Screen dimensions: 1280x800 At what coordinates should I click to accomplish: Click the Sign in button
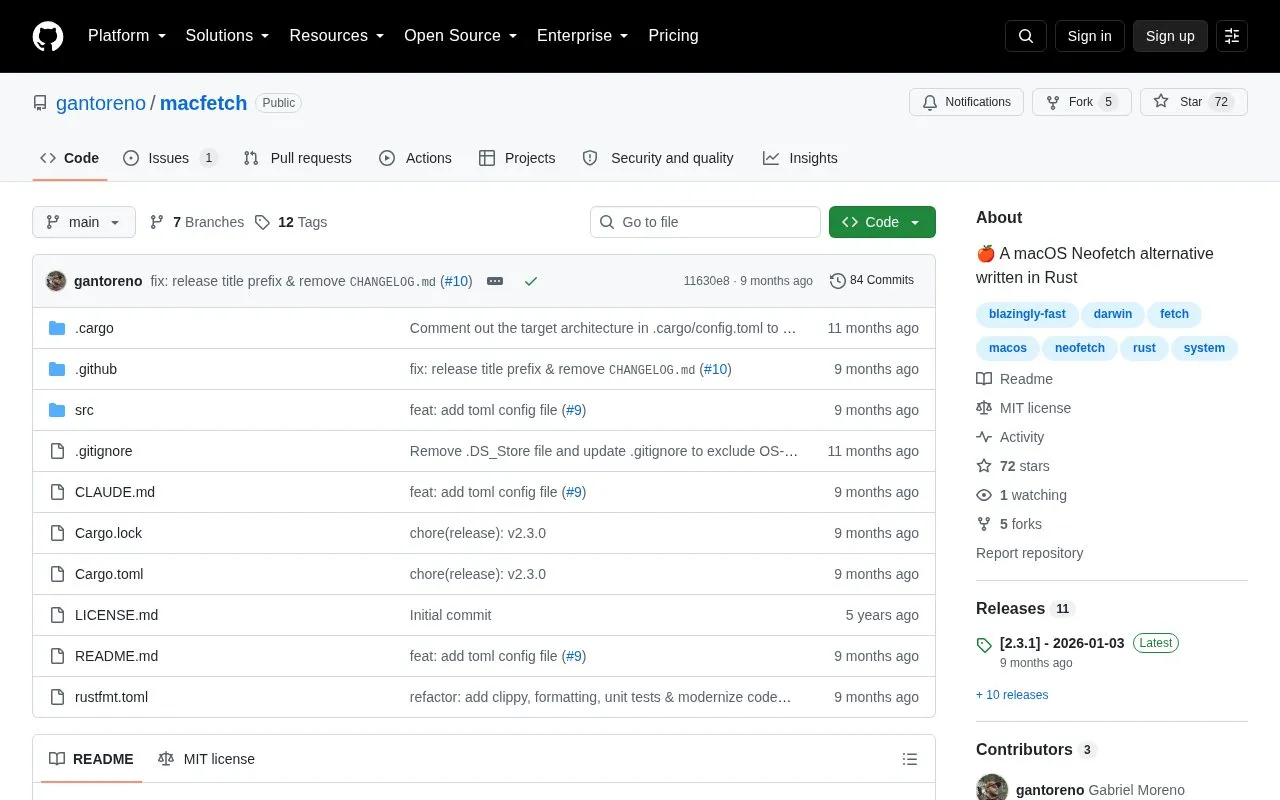(x=1090, y=36)
